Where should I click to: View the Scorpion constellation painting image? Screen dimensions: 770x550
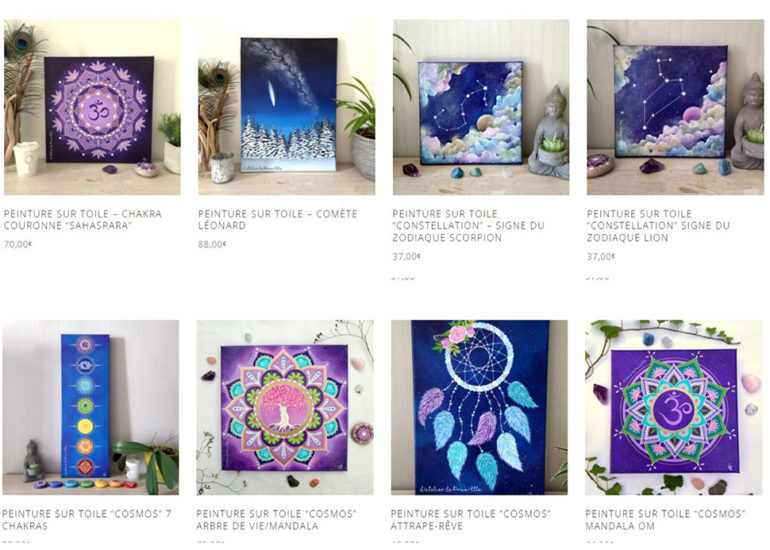click(x=481, y=107)
